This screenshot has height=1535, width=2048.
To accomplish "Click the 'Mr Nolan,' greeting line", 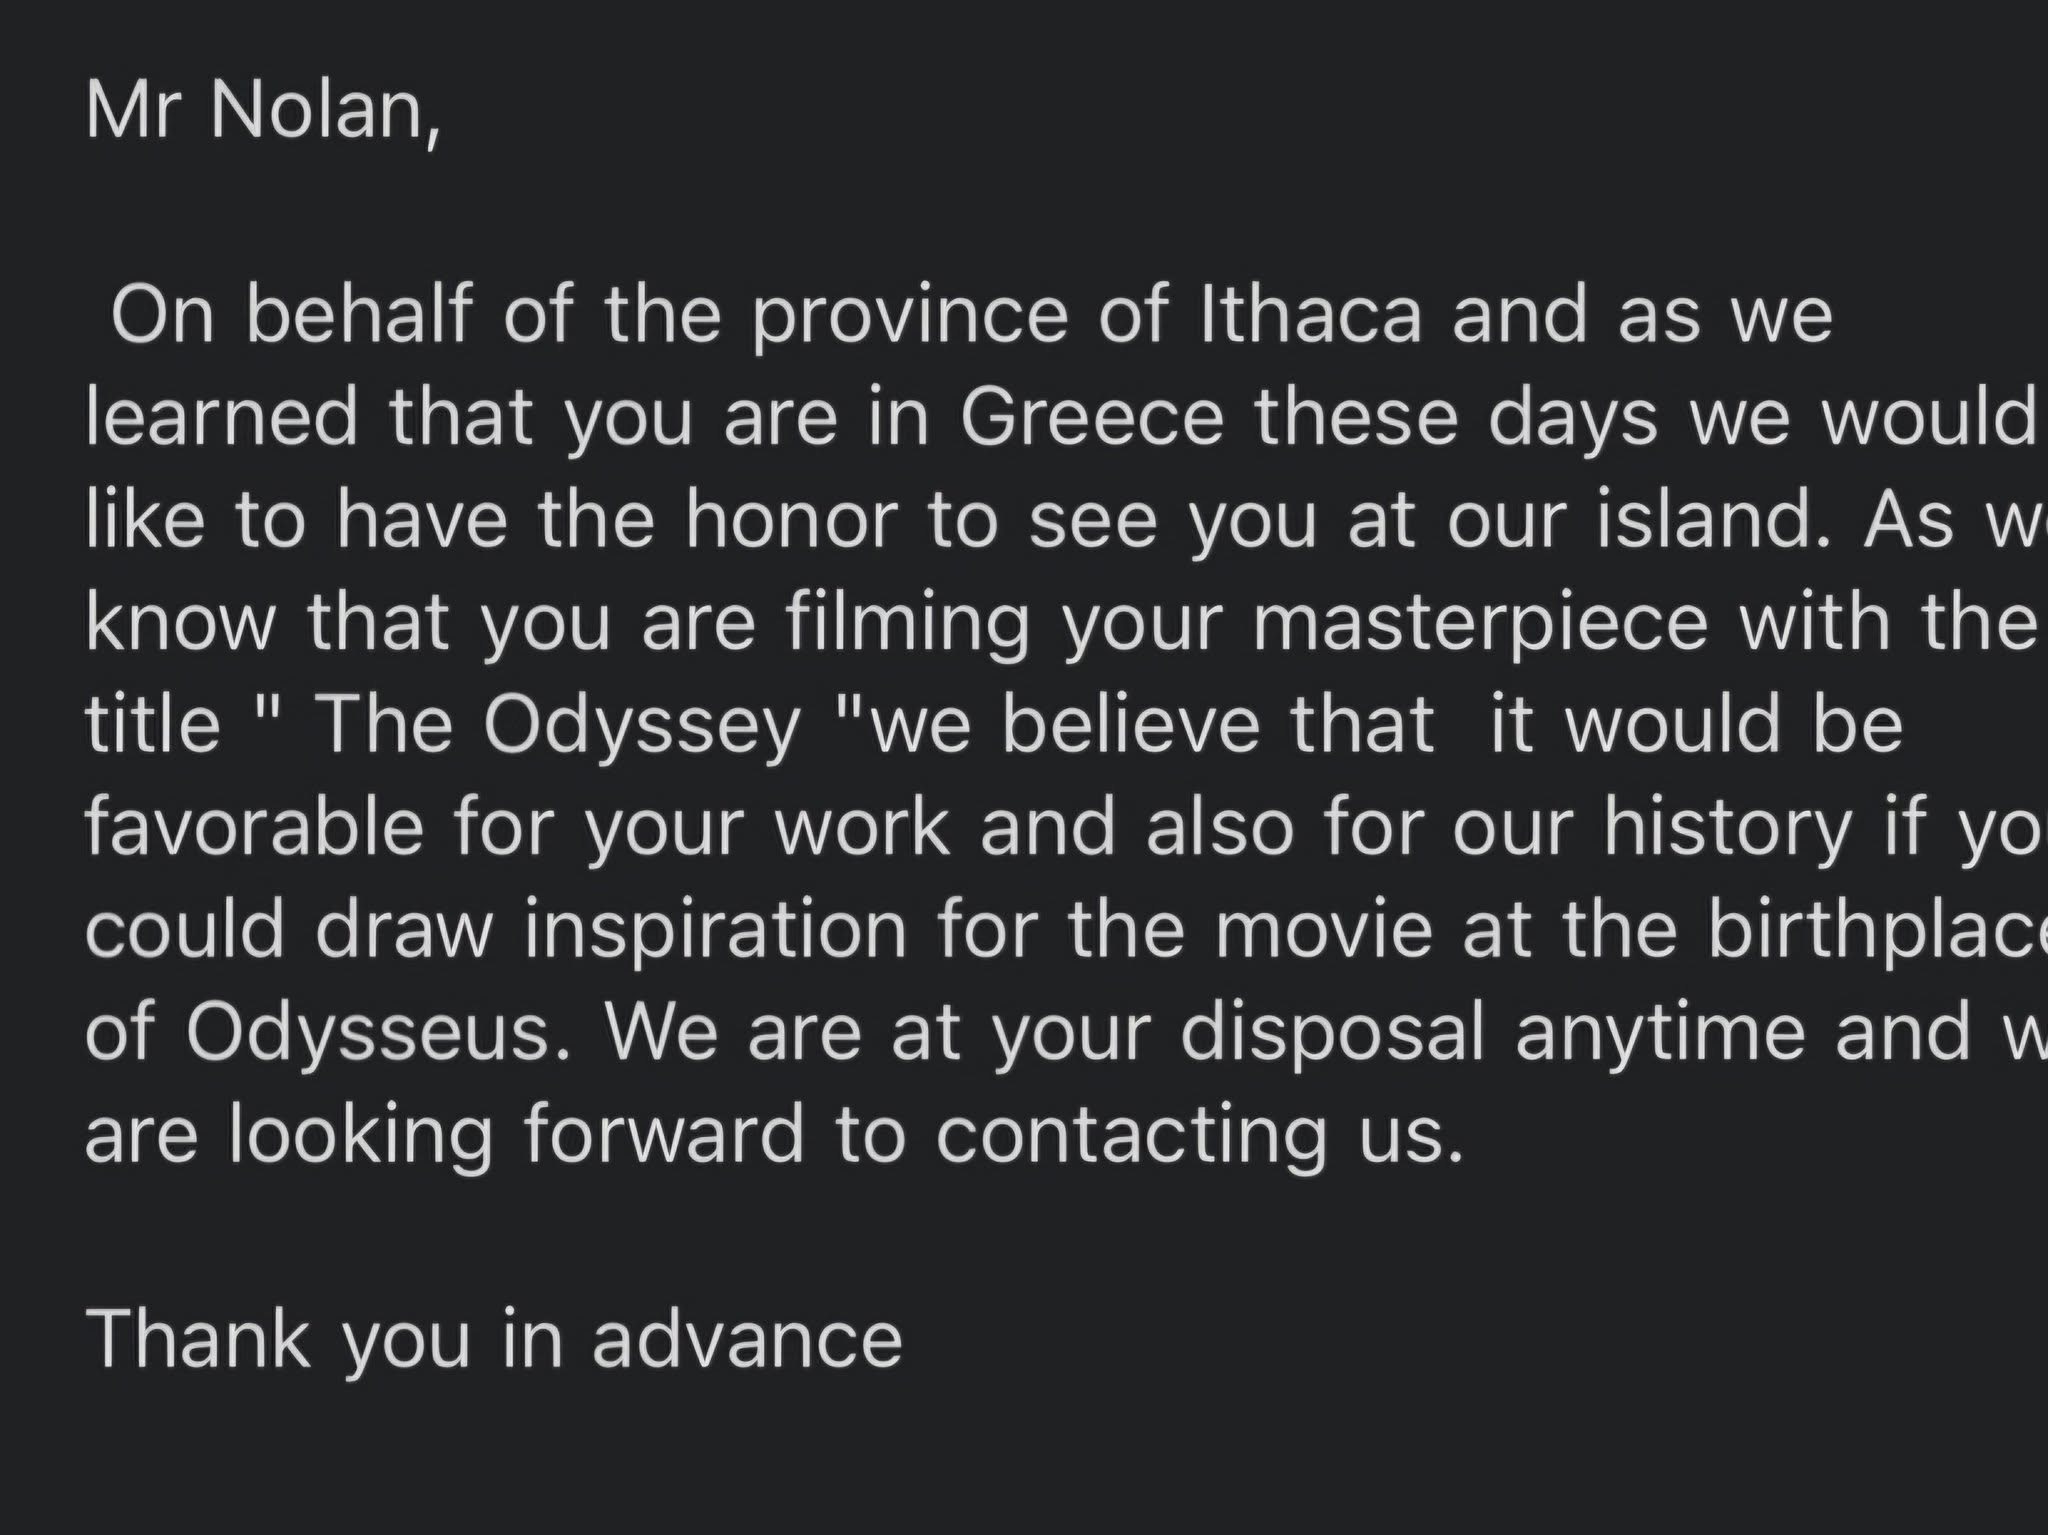I will [263, 111].
